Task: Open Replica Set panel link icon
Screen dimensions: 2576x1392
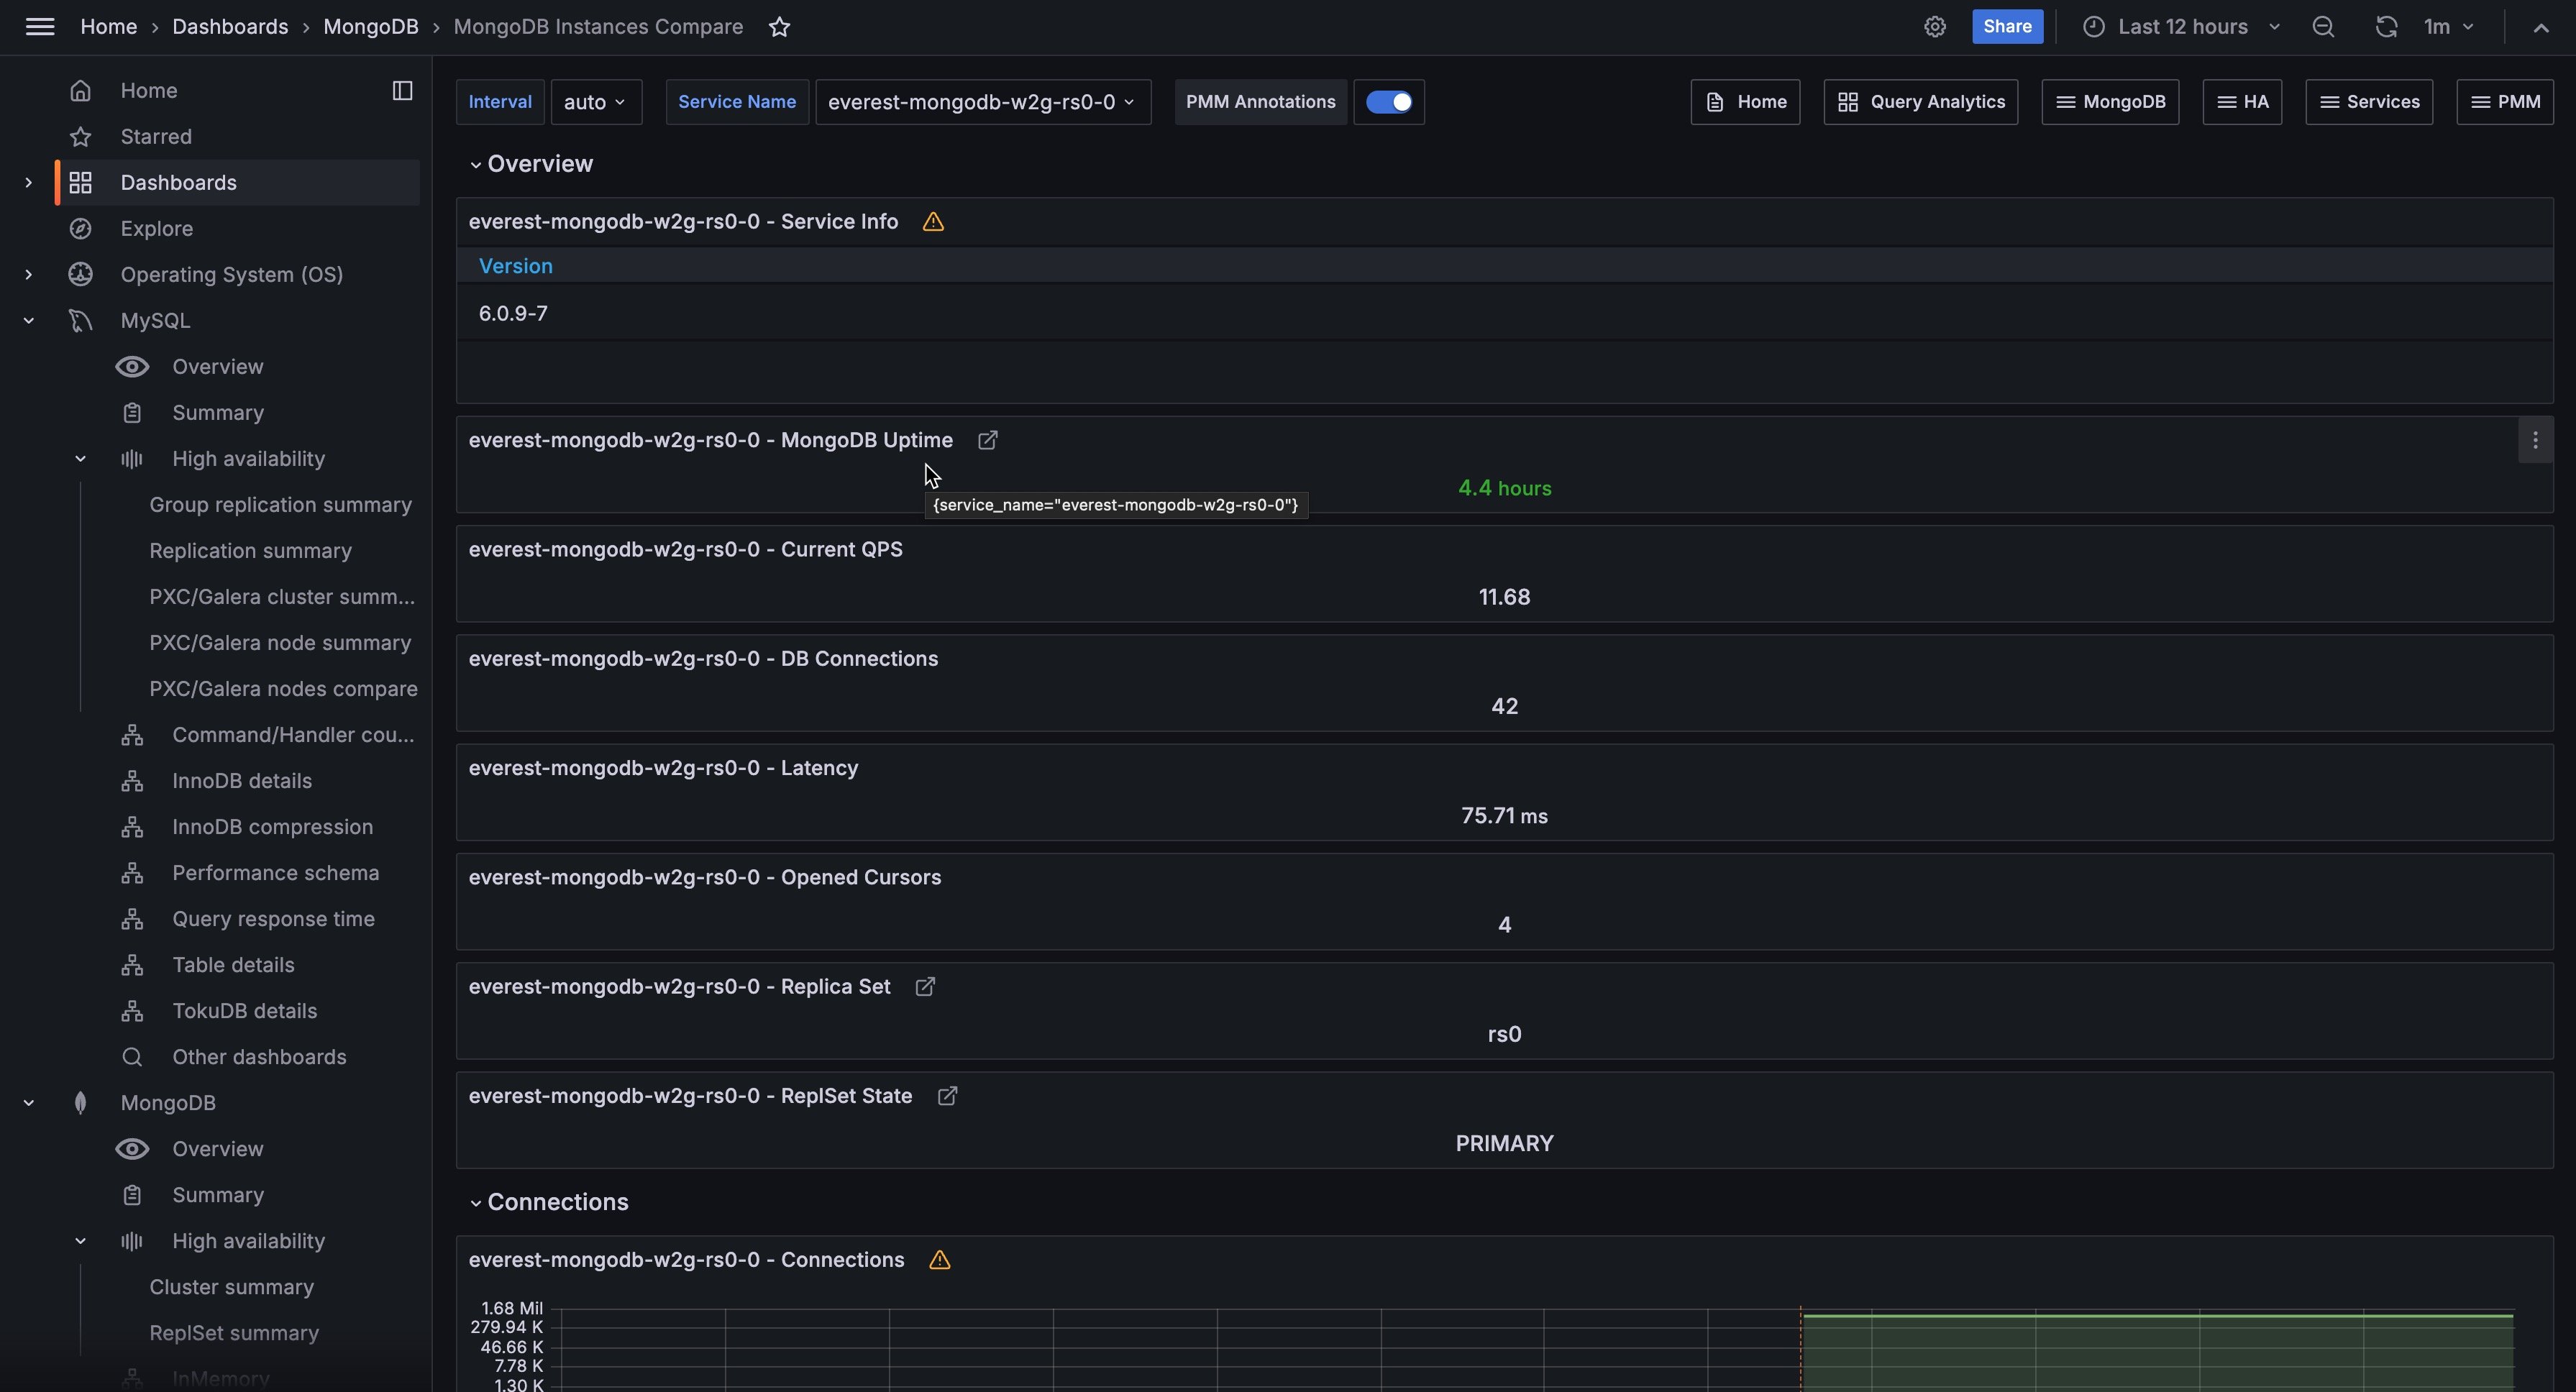Action: click(x=925, y=987)
